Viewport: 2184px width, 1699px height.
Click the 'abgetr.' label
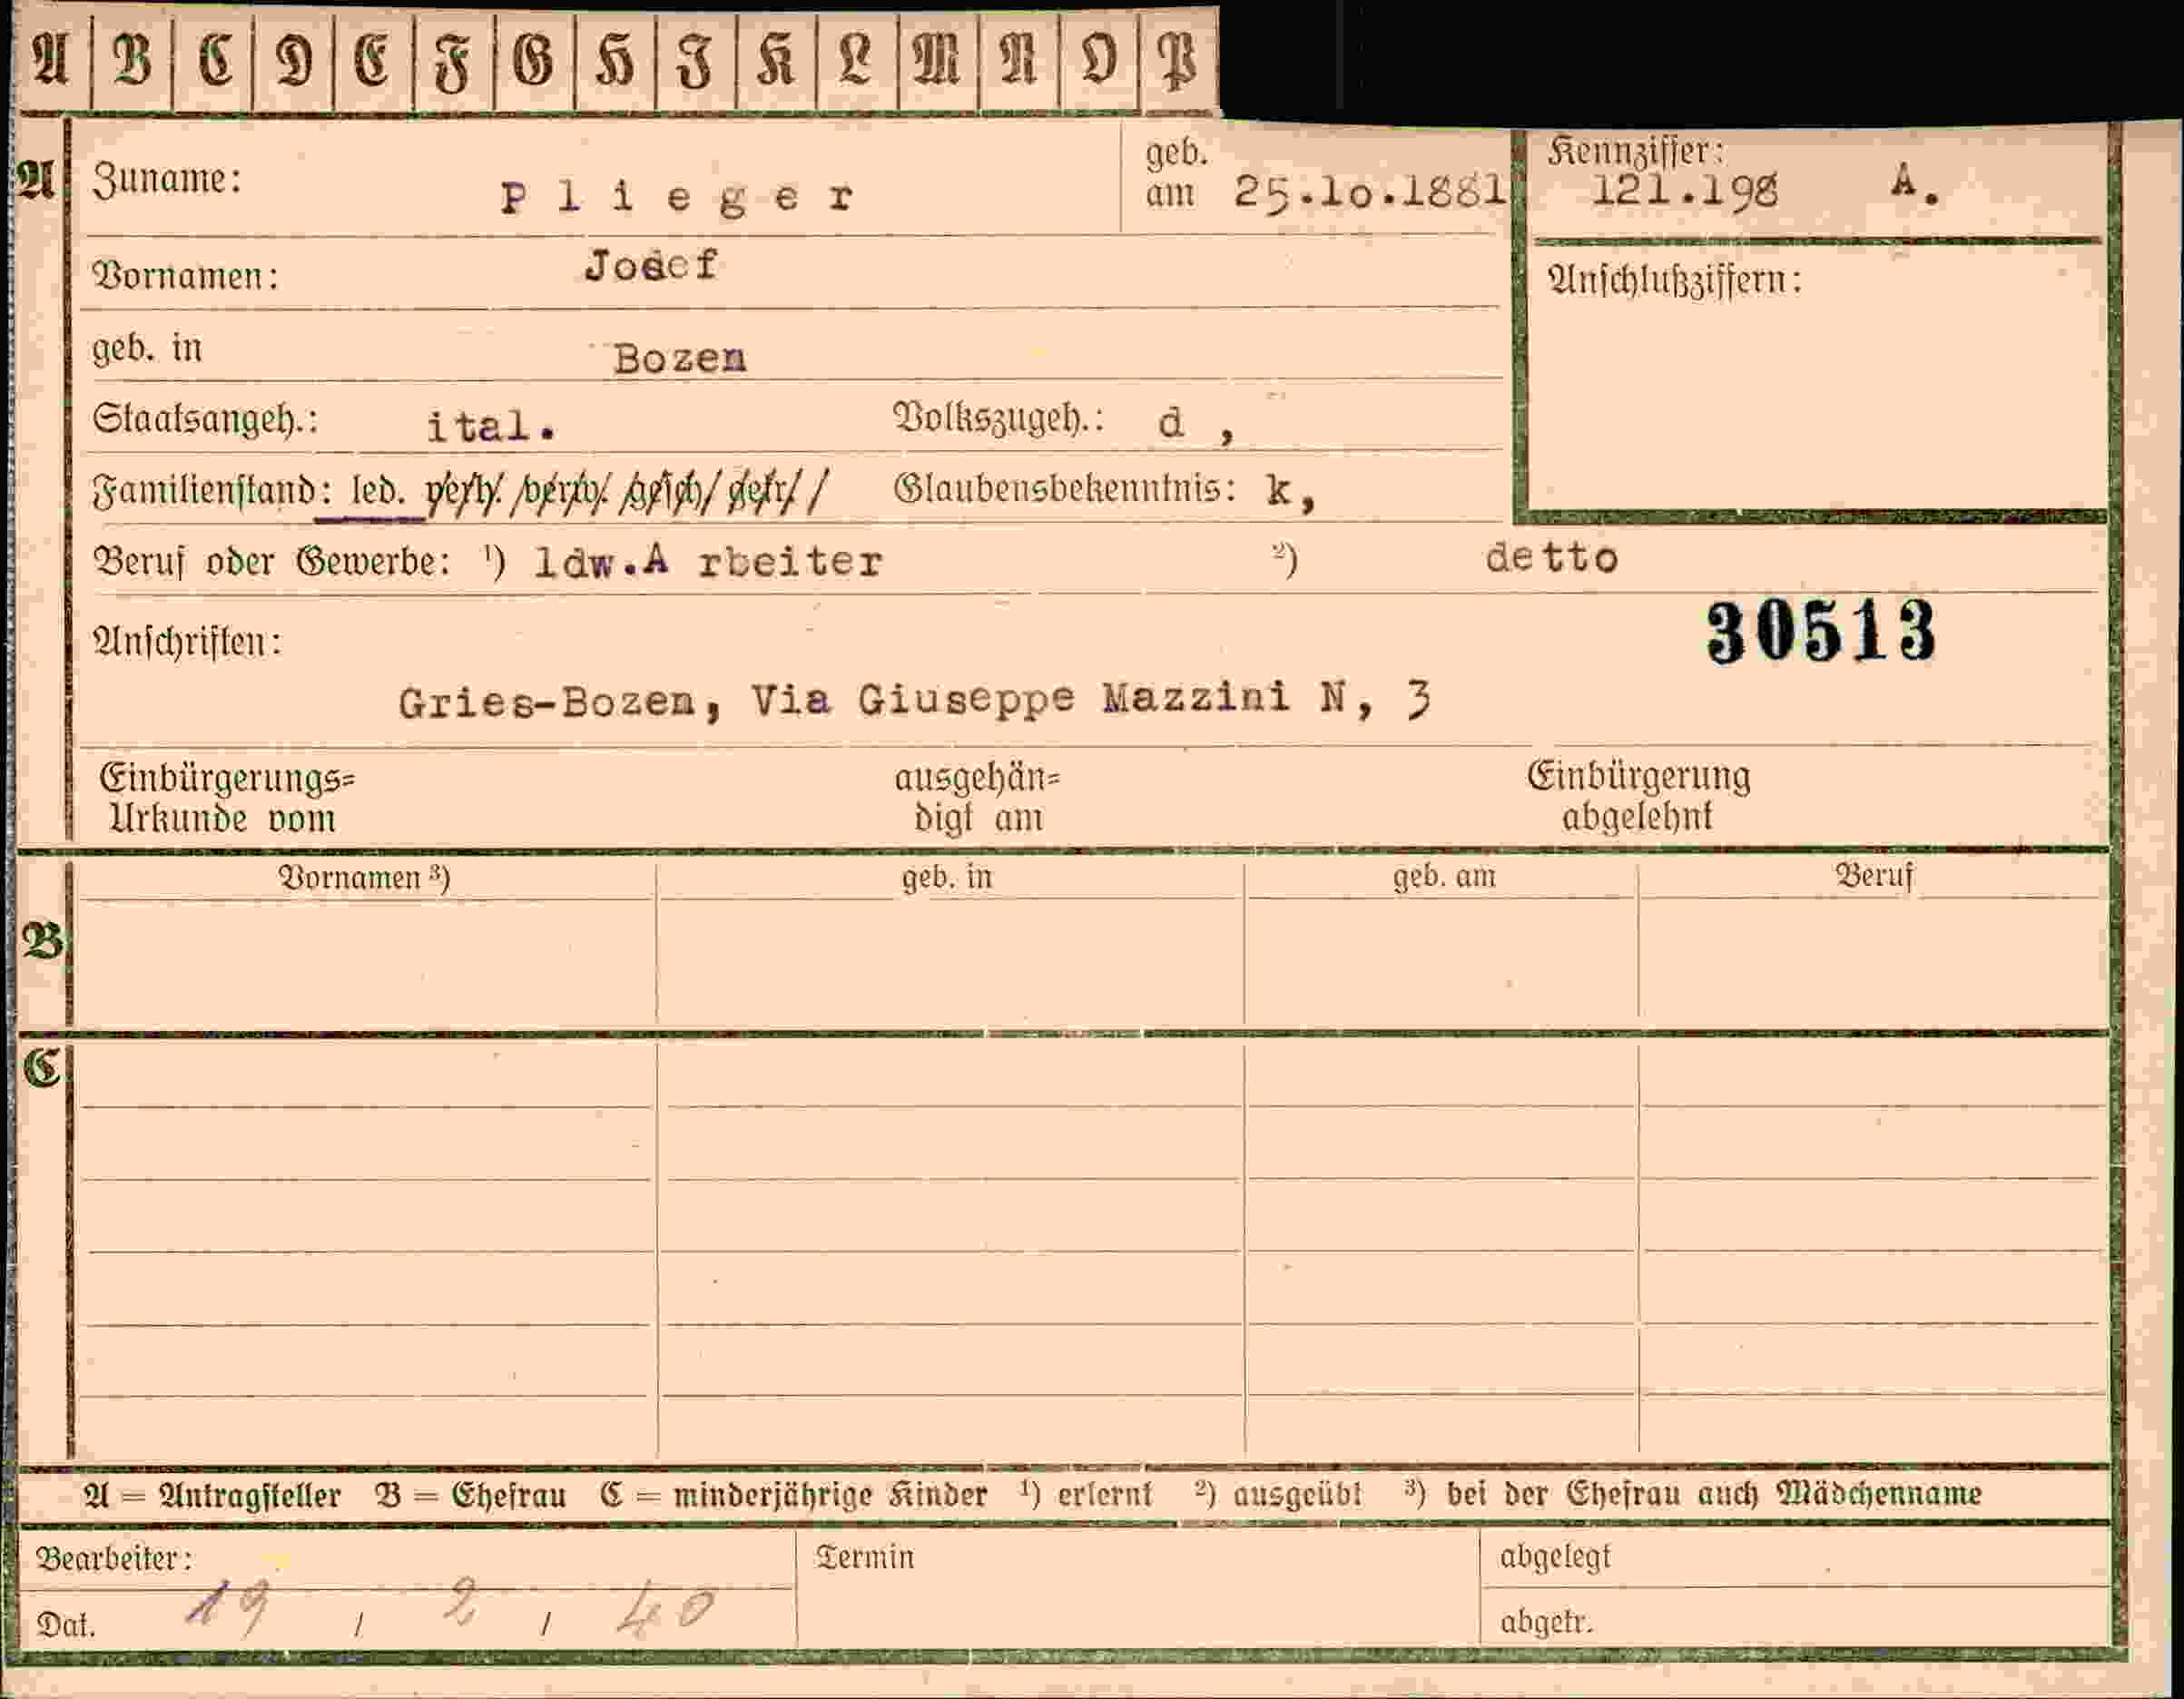tap(1545, 1622)
